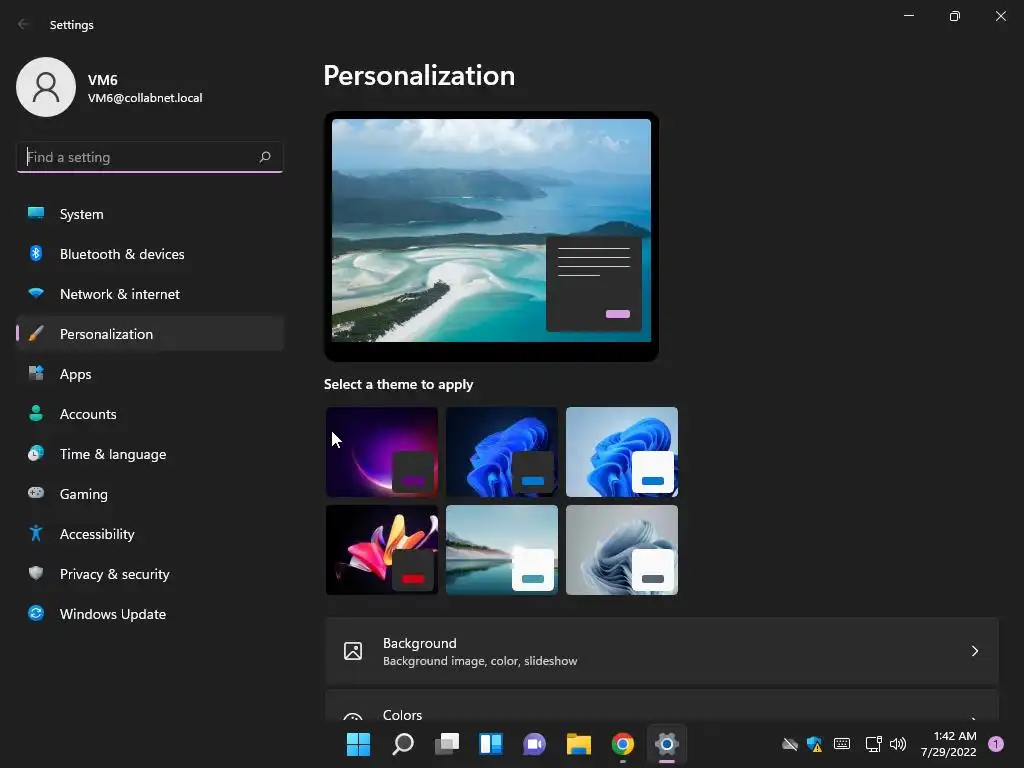Image resolution: width=1024 pixels, height=768 pixels.
Task: Apply the lake landscape theme
Action: tap(502, 550)
